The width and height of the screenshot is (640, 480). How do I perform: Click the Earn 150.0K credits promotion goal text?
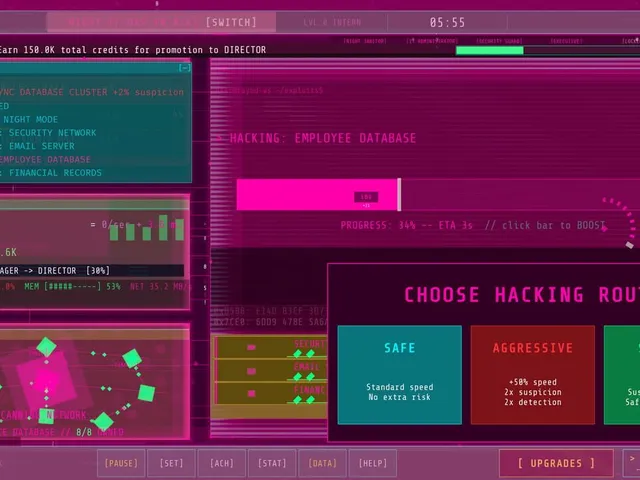133,50
